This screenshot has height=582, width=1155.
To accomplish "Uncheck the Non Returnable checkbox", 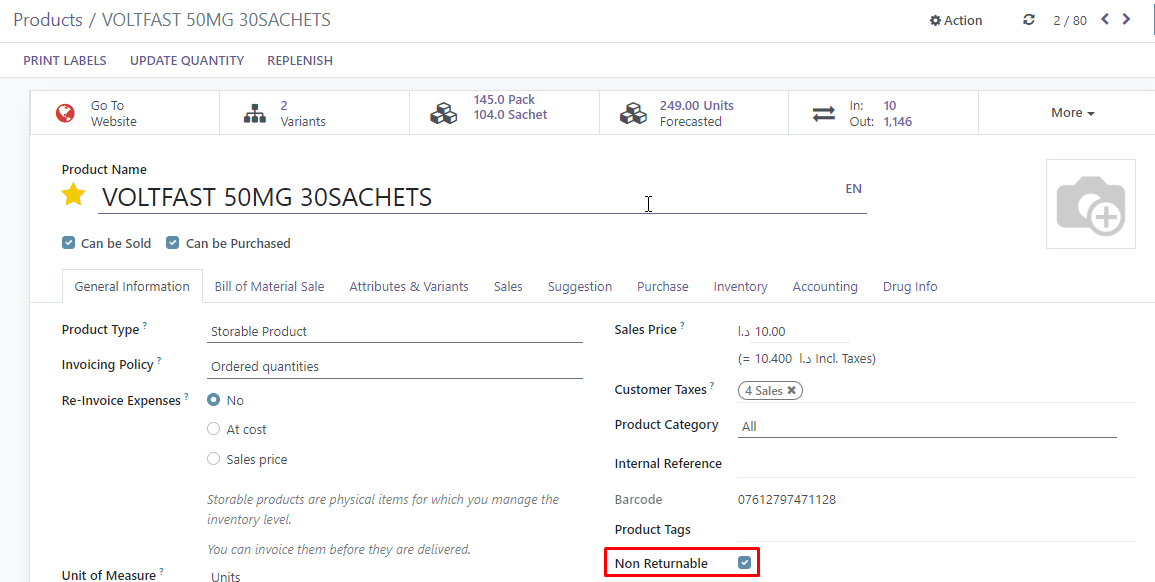I will point(745,563).
